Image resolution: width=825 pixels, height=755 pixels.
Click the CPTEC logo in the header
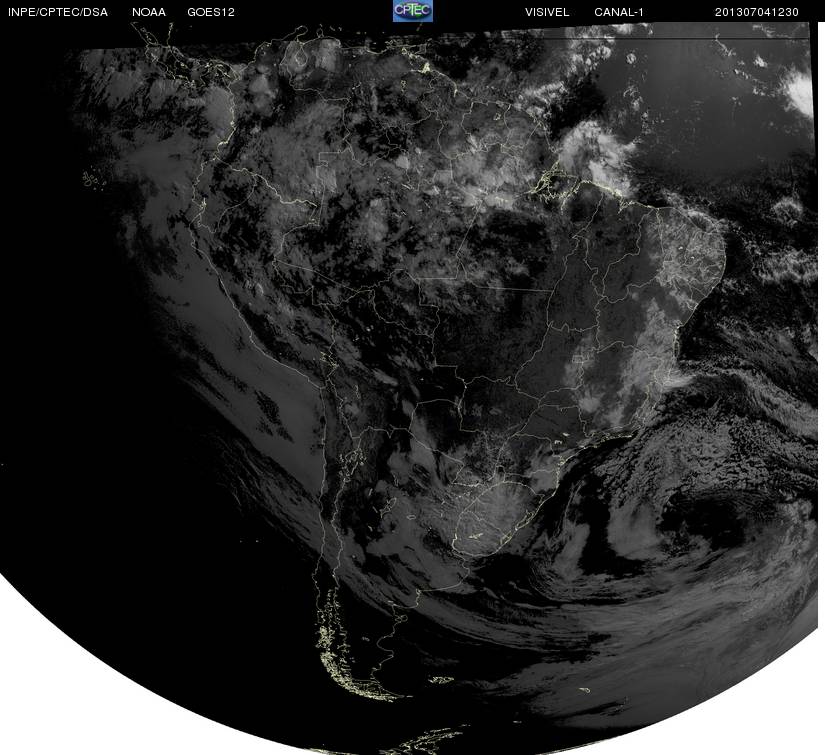[413, 11]
